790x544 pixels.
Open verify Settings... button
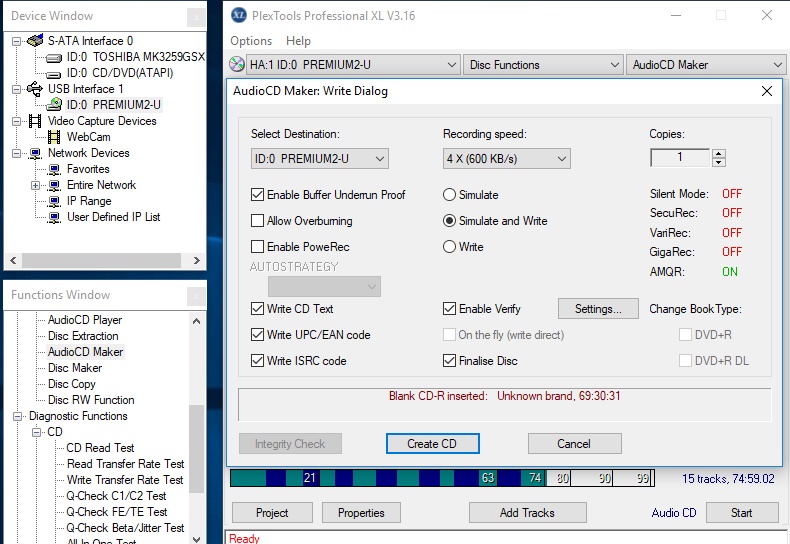coord(598,309)
